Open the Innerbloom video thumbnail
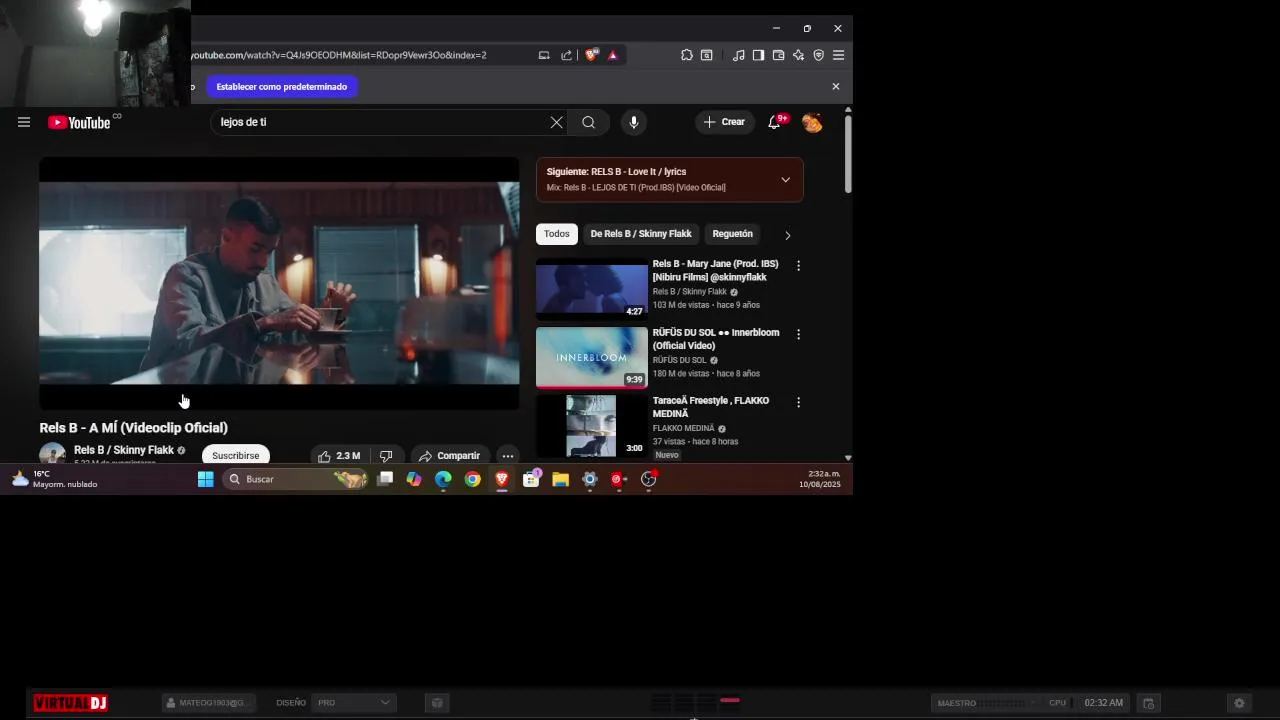This screenshot has height=720, width=1280. pyautogui.click(x=592, y=357)
